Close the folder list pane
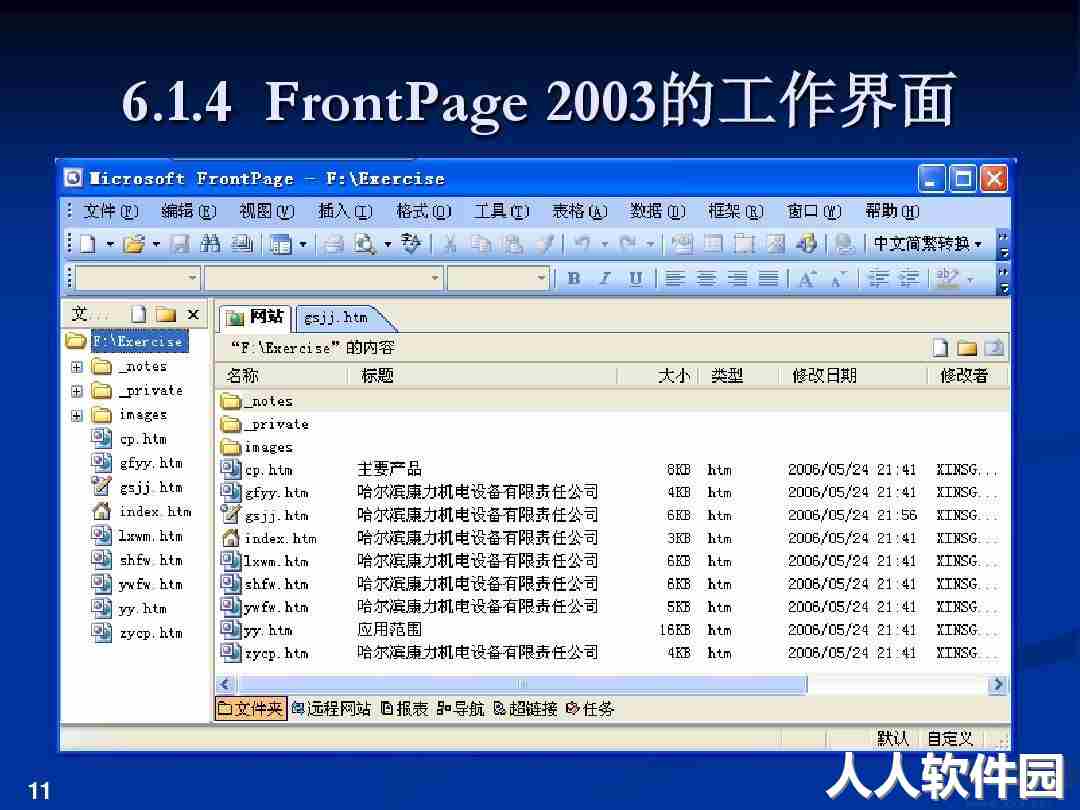Screen dimensions: 1080x810 click(x=194, y=315)
